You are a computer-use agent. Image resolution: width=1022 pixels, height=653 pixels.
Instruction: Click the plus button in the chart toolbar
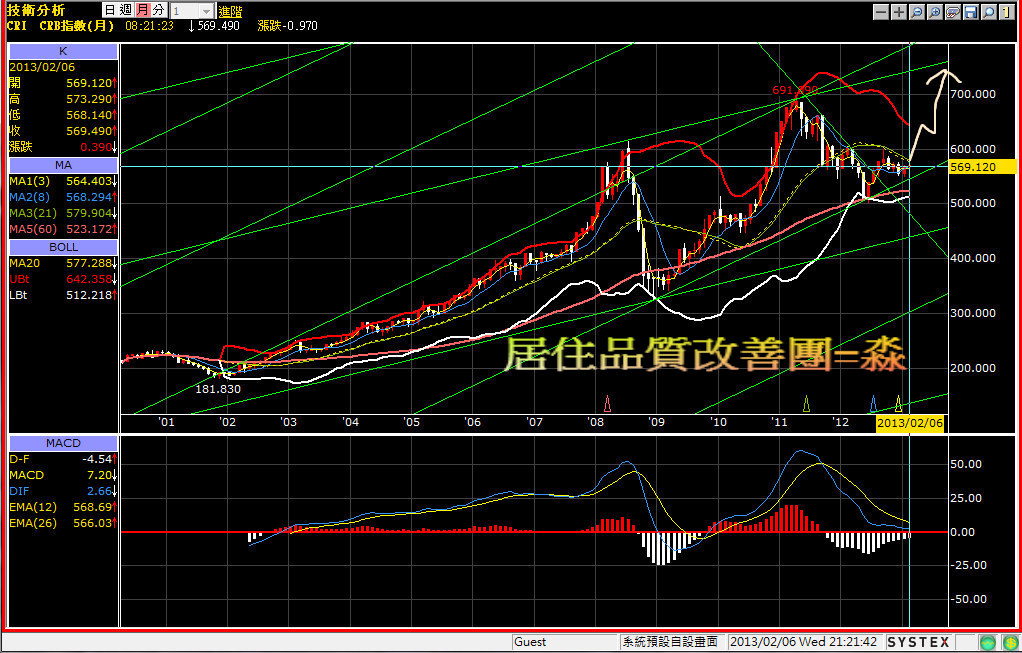(899, 12)
